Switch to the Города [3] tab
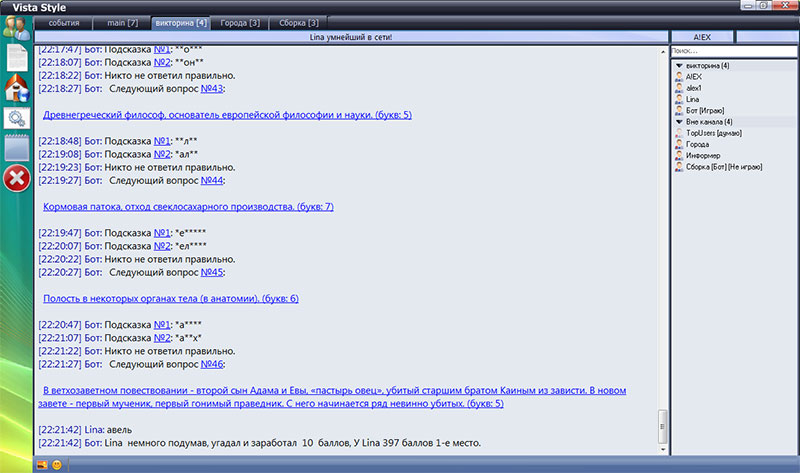The width and height of the screenshot is (800, 473). coord(240,23)
